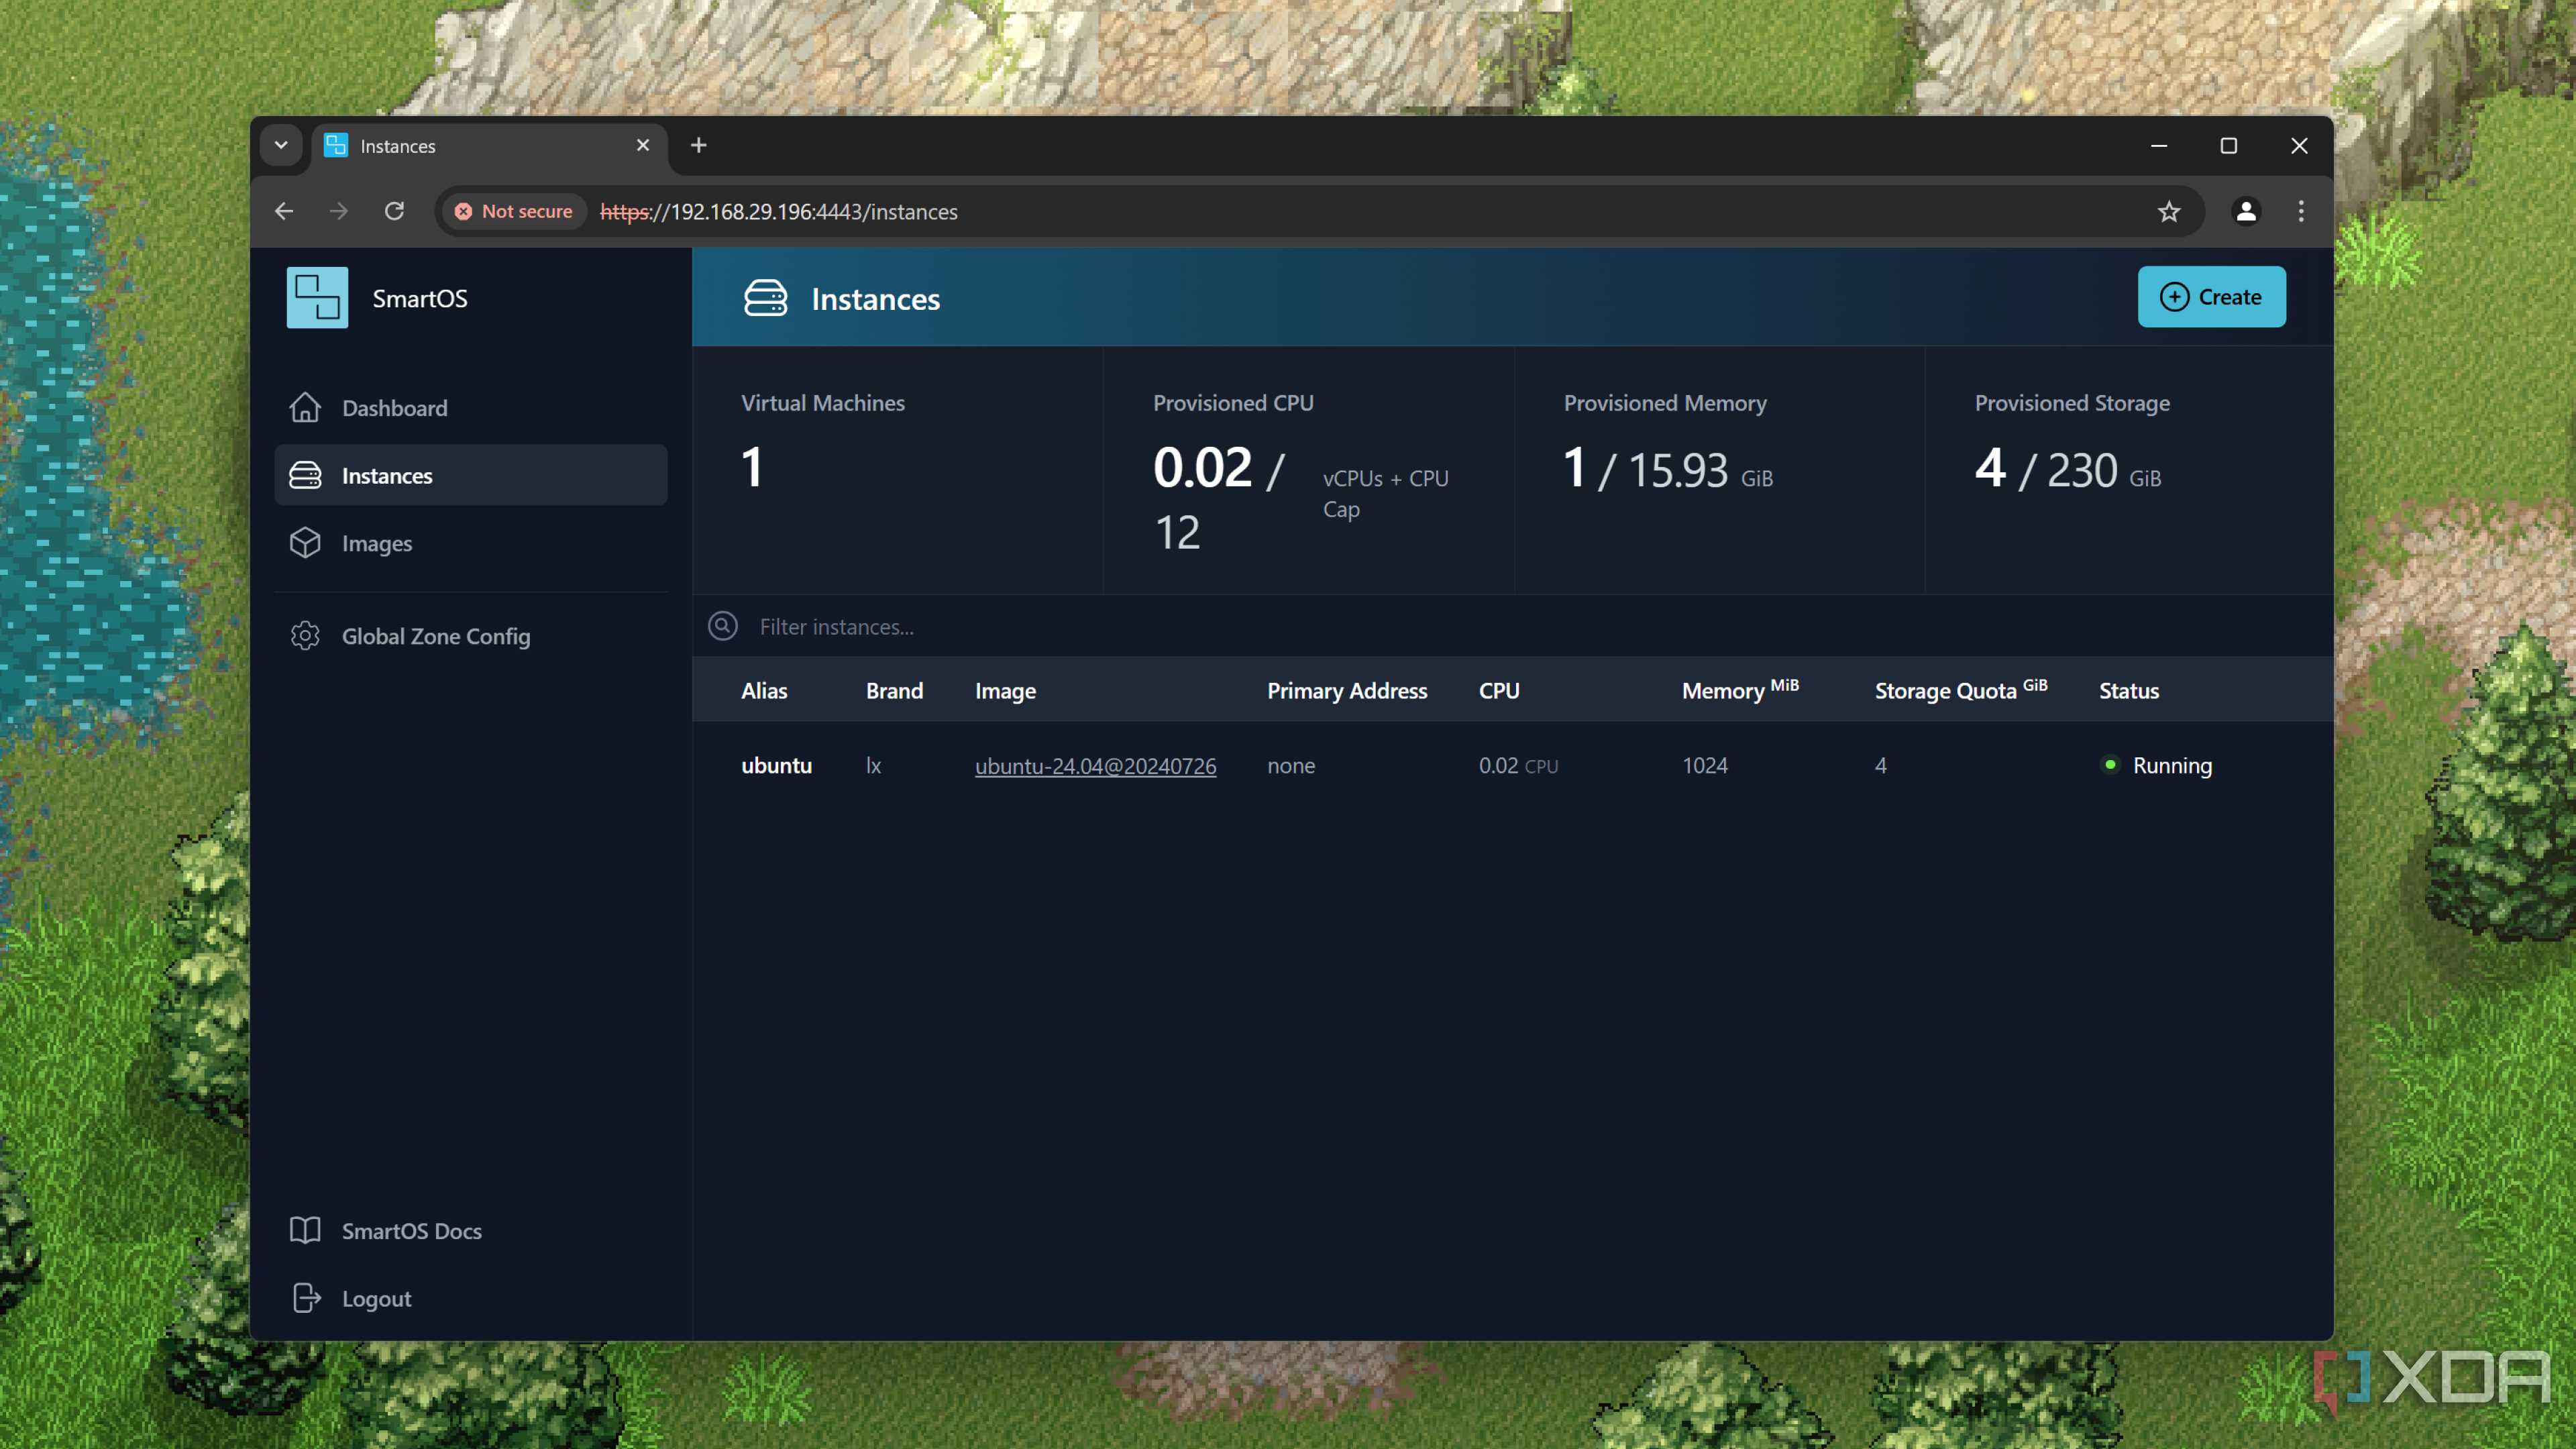Sort by the Status column header
This screenshot has width=2576, height=1449.
point(2129,691)
